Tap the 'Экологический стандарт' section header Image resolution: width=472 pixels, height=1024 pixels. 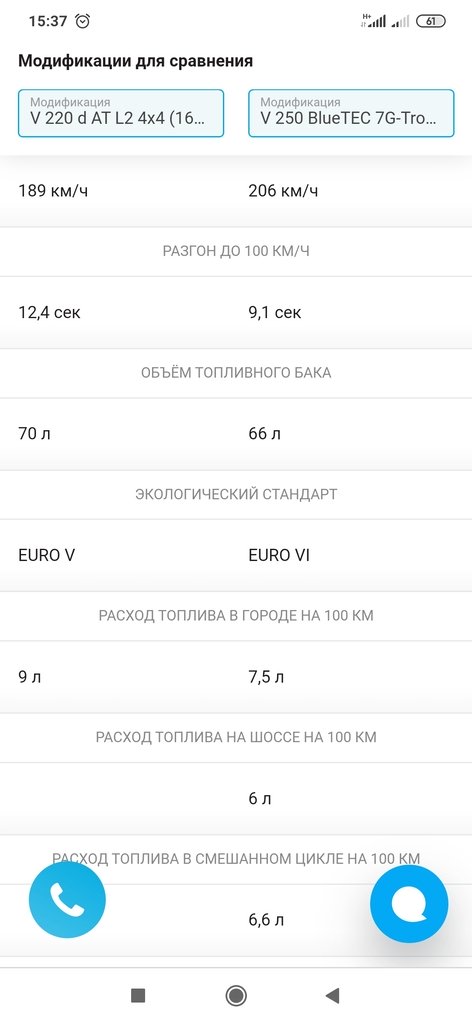click(236, 494)
